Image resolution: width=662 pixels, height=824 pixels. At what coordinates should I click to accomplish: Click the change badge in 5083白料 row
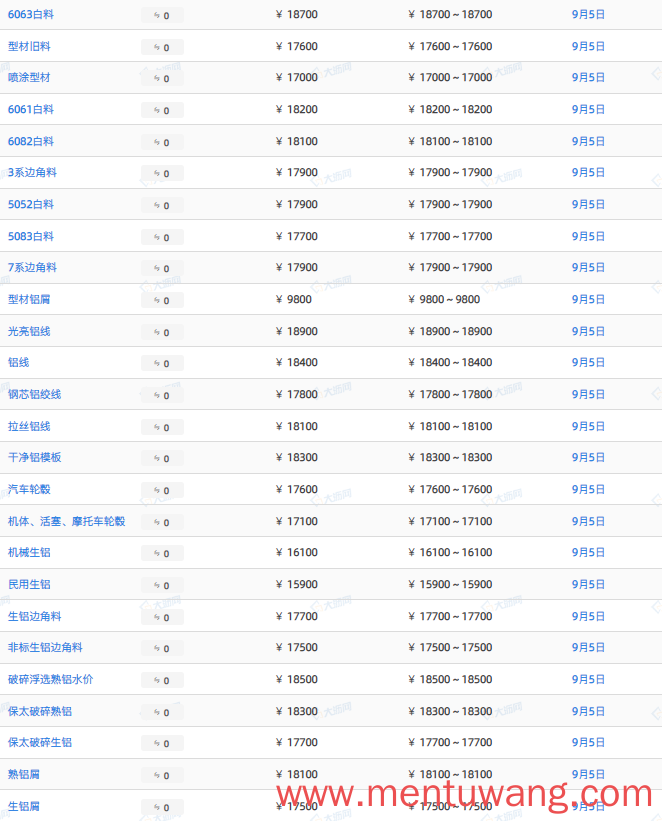pos(162,237)
